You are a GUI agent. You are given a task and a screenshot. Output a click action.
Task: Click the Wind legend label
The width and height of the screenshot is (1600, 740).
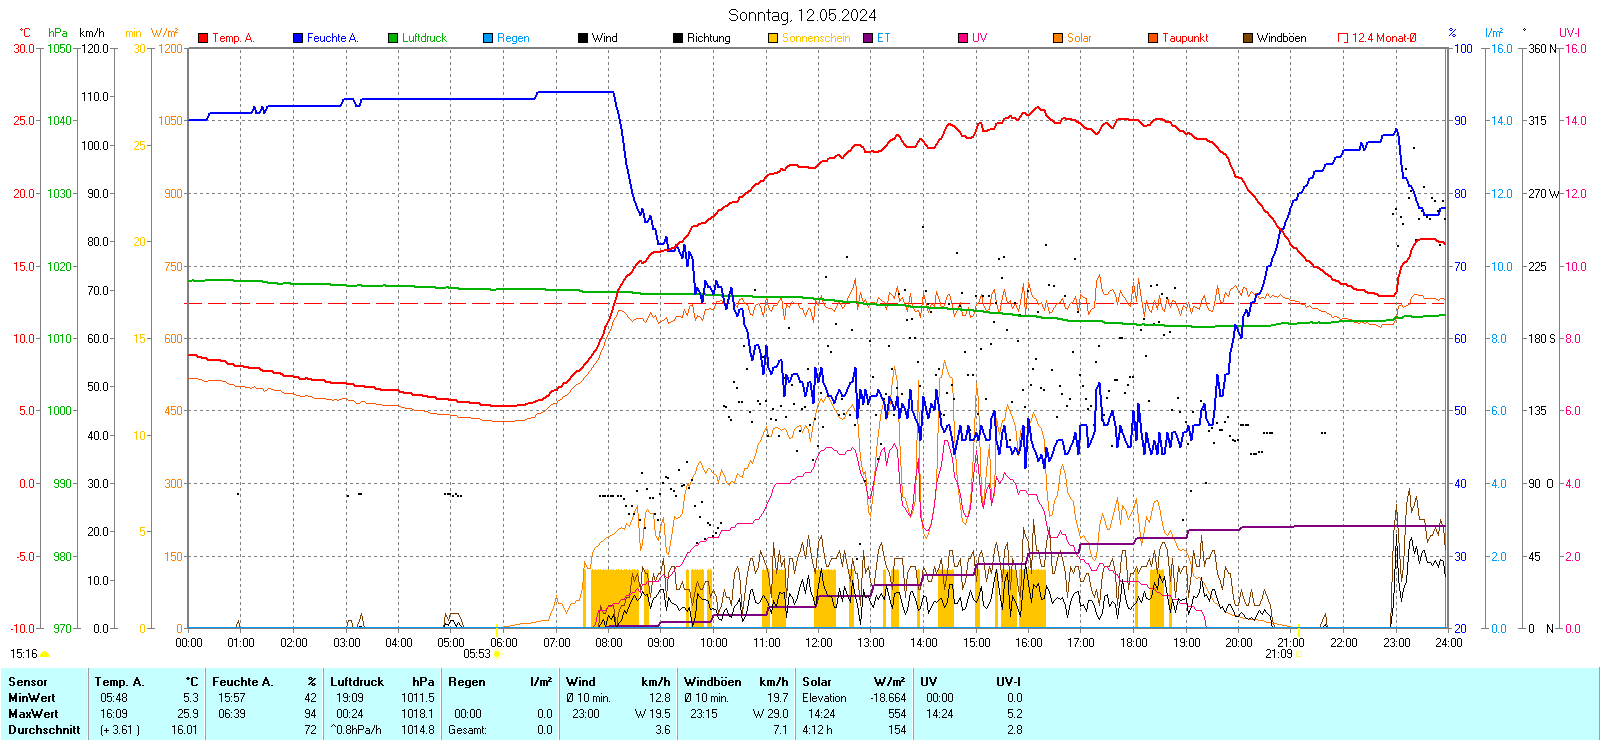604,38
